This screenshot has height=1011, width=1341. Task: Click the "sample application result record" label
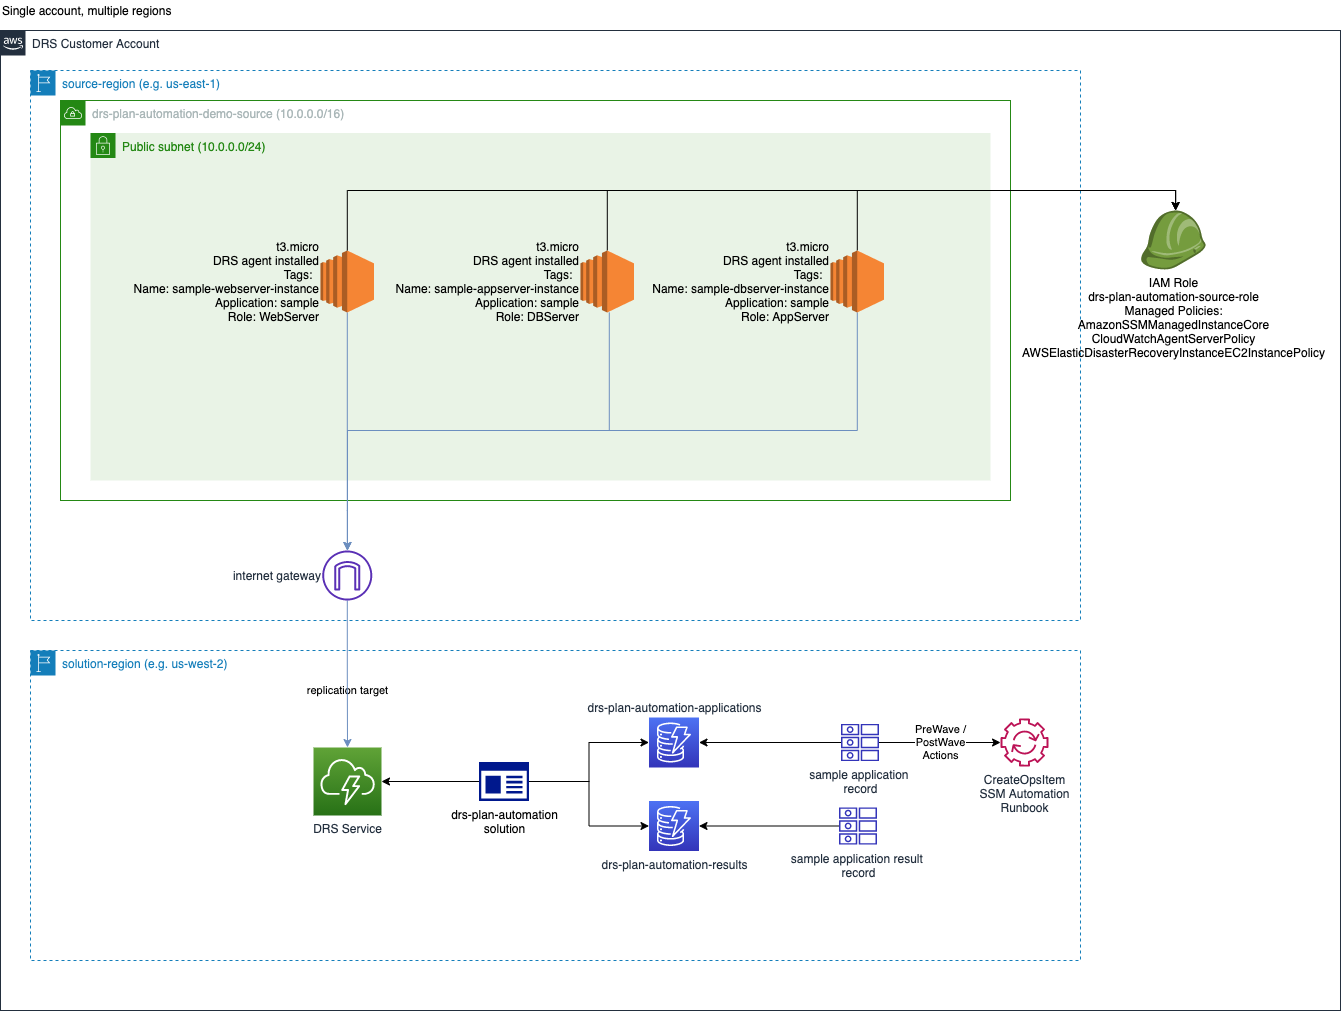(x=857, y=866)
